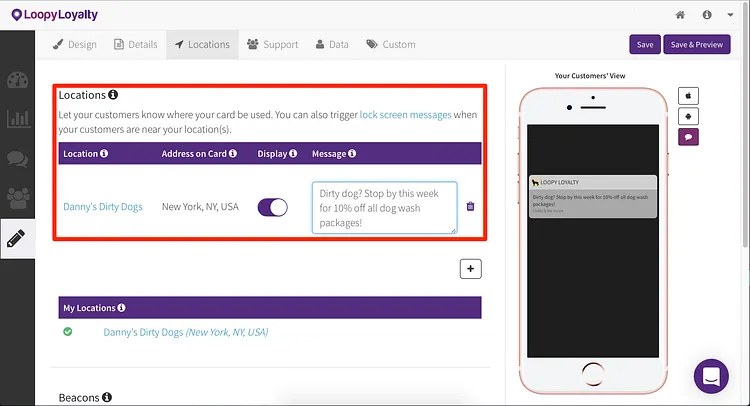
Task: Switch to the Details tab
Action: point(136,44)
